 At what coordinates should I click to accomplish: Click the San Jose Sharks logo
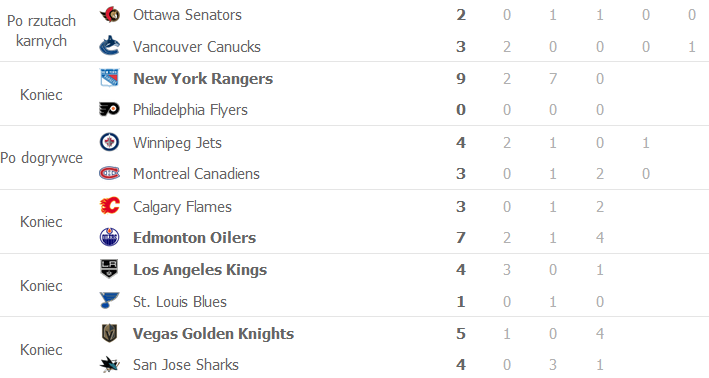109,364
